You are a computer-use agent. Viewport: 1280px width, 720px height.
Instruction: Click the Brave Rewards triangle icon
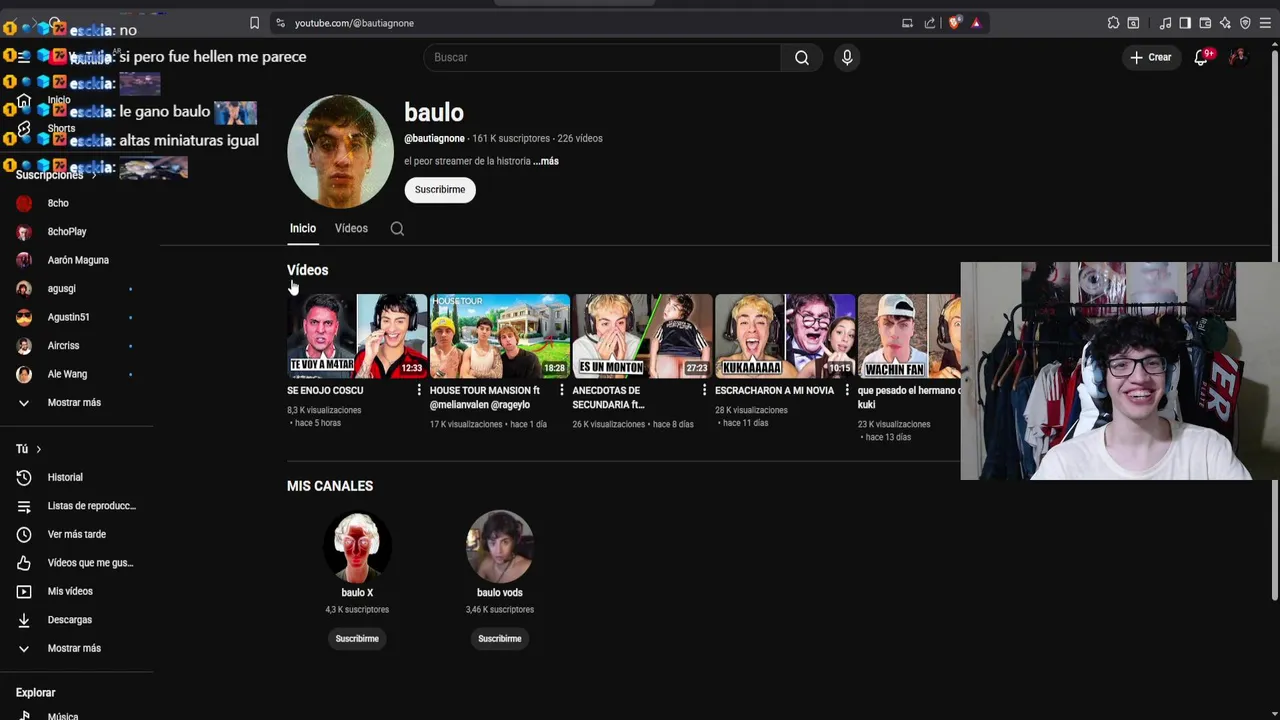pyautogui.click(x=976, y=23)
